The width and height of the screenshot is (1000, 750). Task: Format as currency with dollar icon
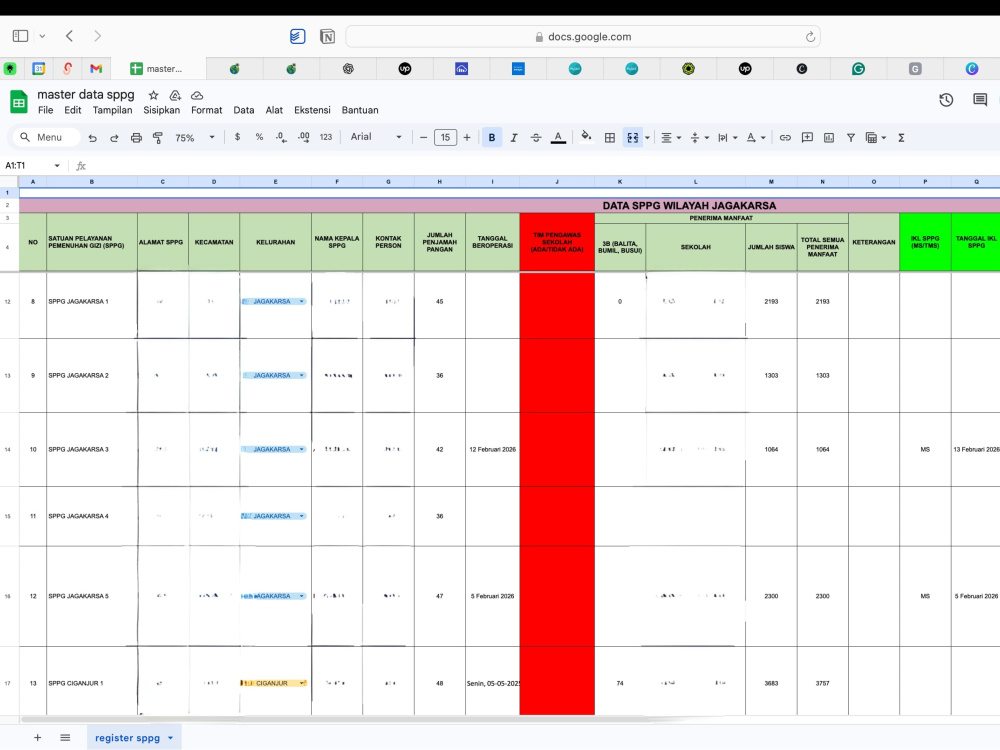click(x=237, y=137)
